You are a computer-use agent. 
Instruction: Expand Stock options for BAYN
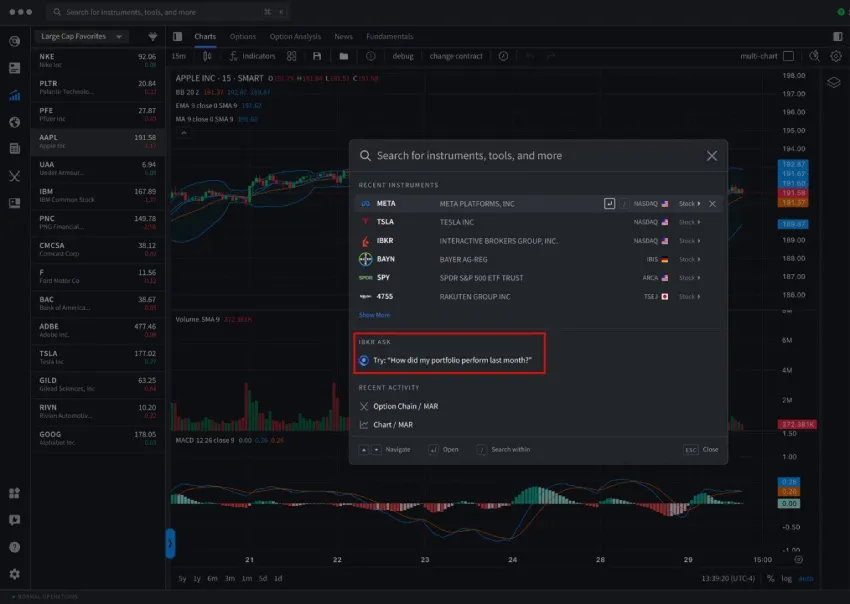[690, 259]
